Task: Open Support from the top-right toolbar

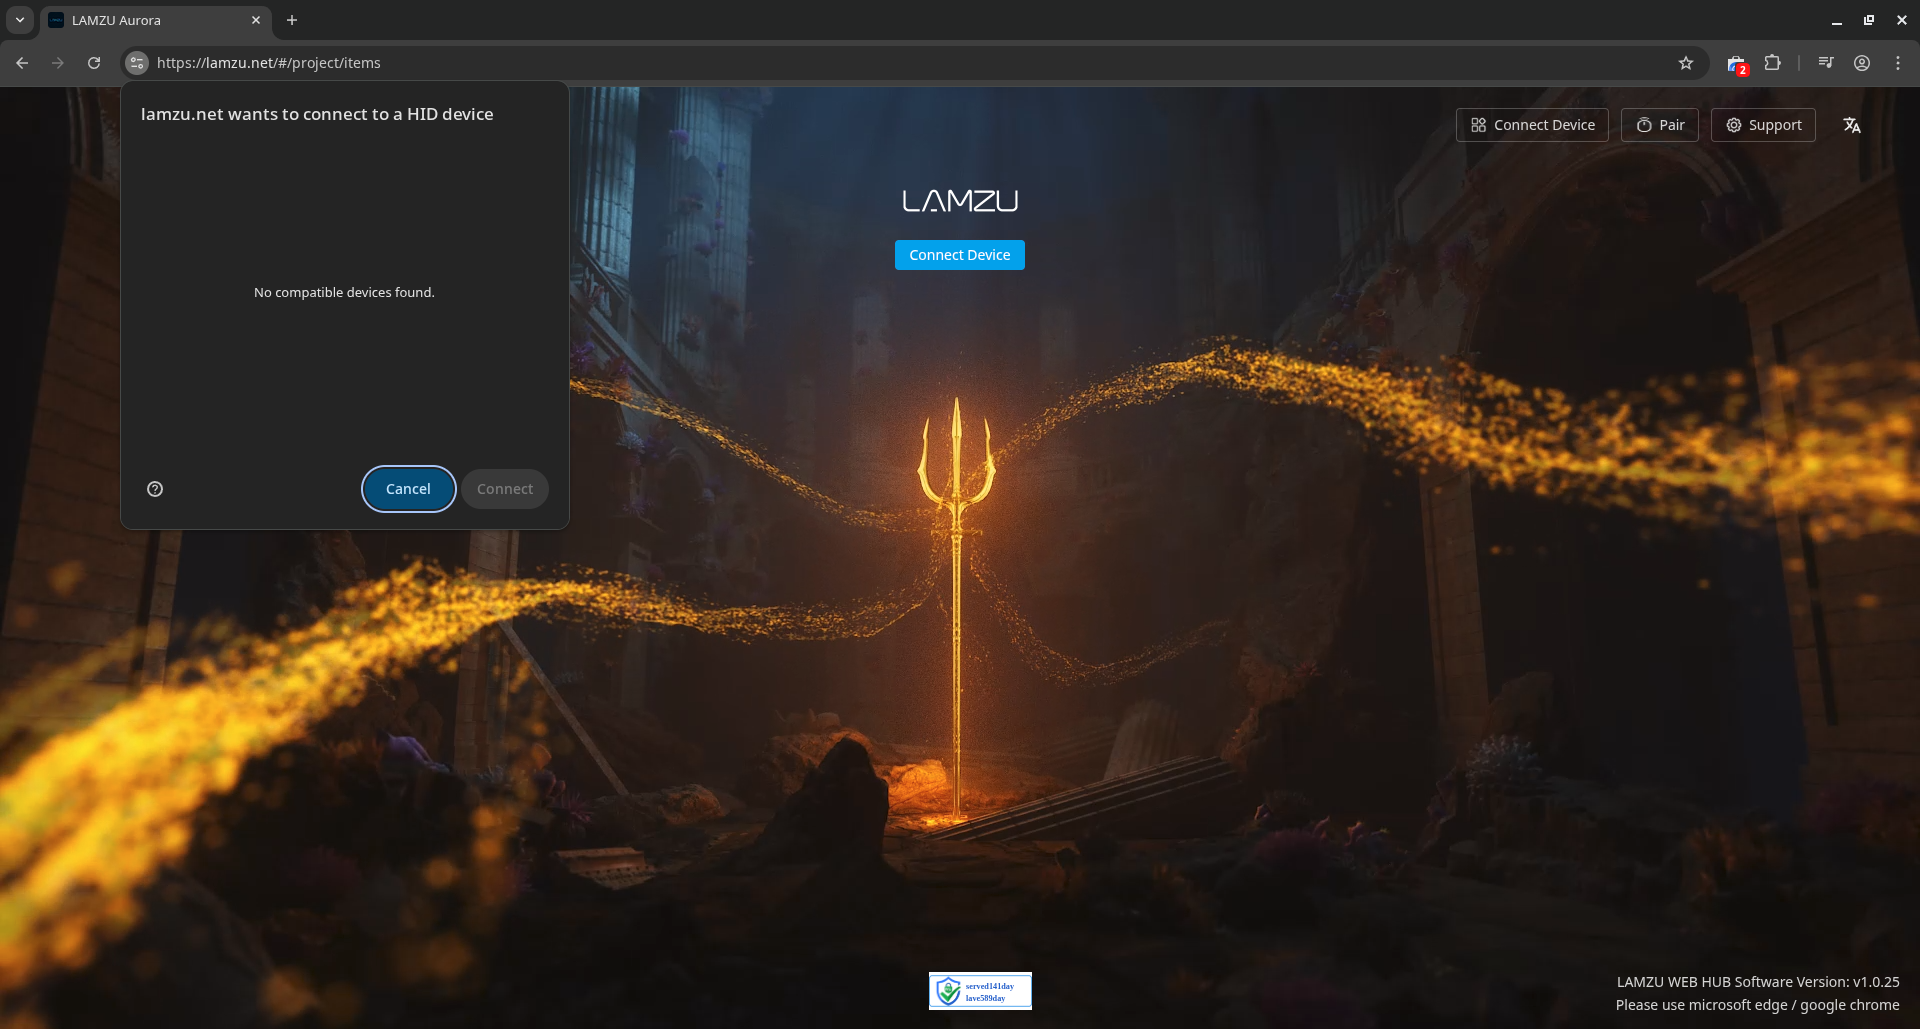Action: coord(1762,124)
